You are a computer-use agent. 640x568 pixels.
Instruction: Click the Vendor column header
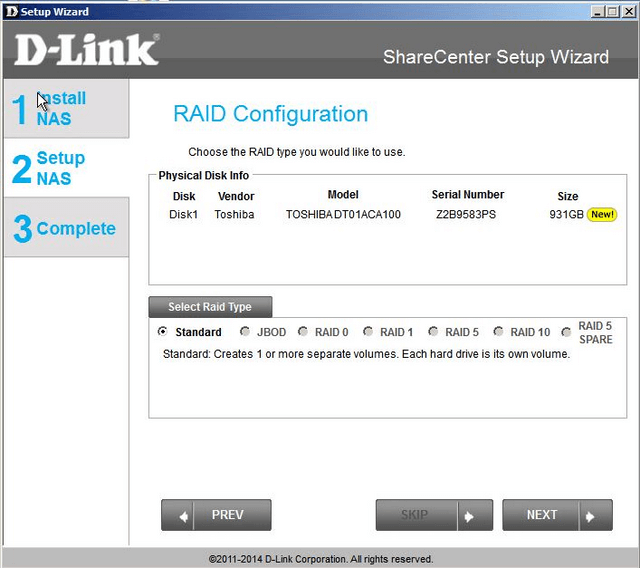click(236, 196)
